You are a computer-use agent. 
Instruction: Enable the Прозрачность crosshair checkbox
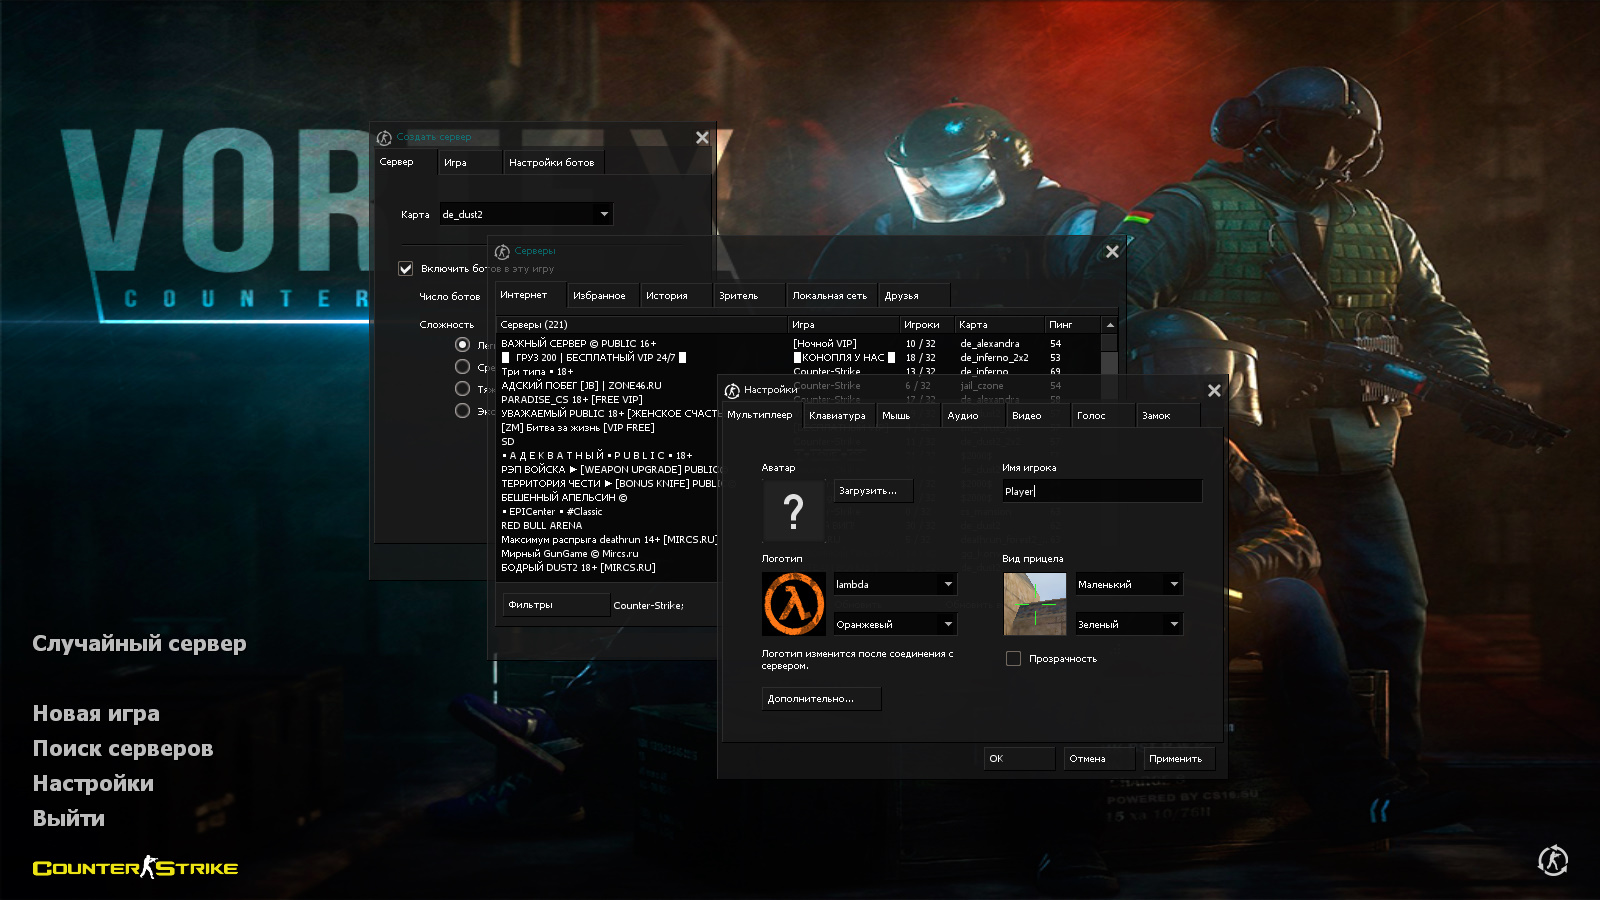[x=1013, y=659]
